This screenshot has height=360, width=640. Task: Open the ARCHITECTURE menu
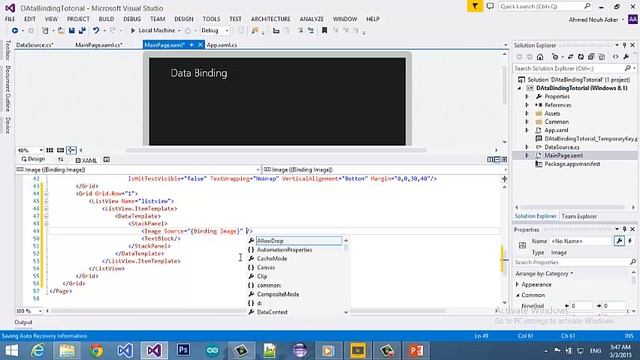(x=271, y=19)
